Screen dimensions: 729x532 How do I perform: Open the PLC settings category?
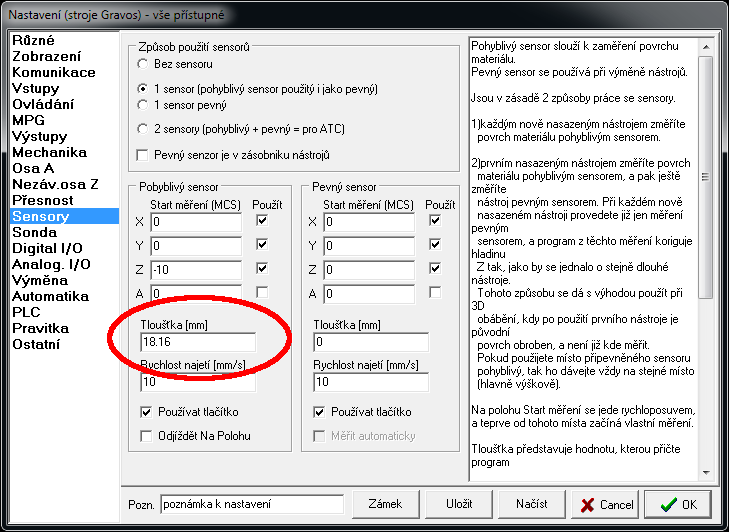click(x=26, y=312)
